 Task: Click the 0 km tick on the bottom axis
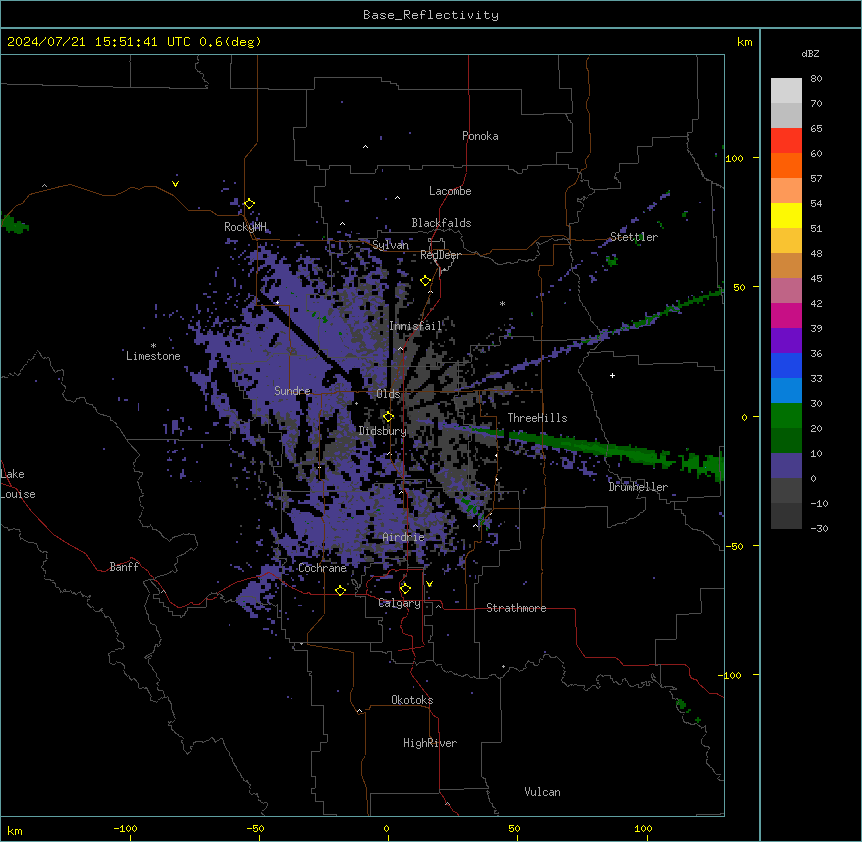click(386, 828)
